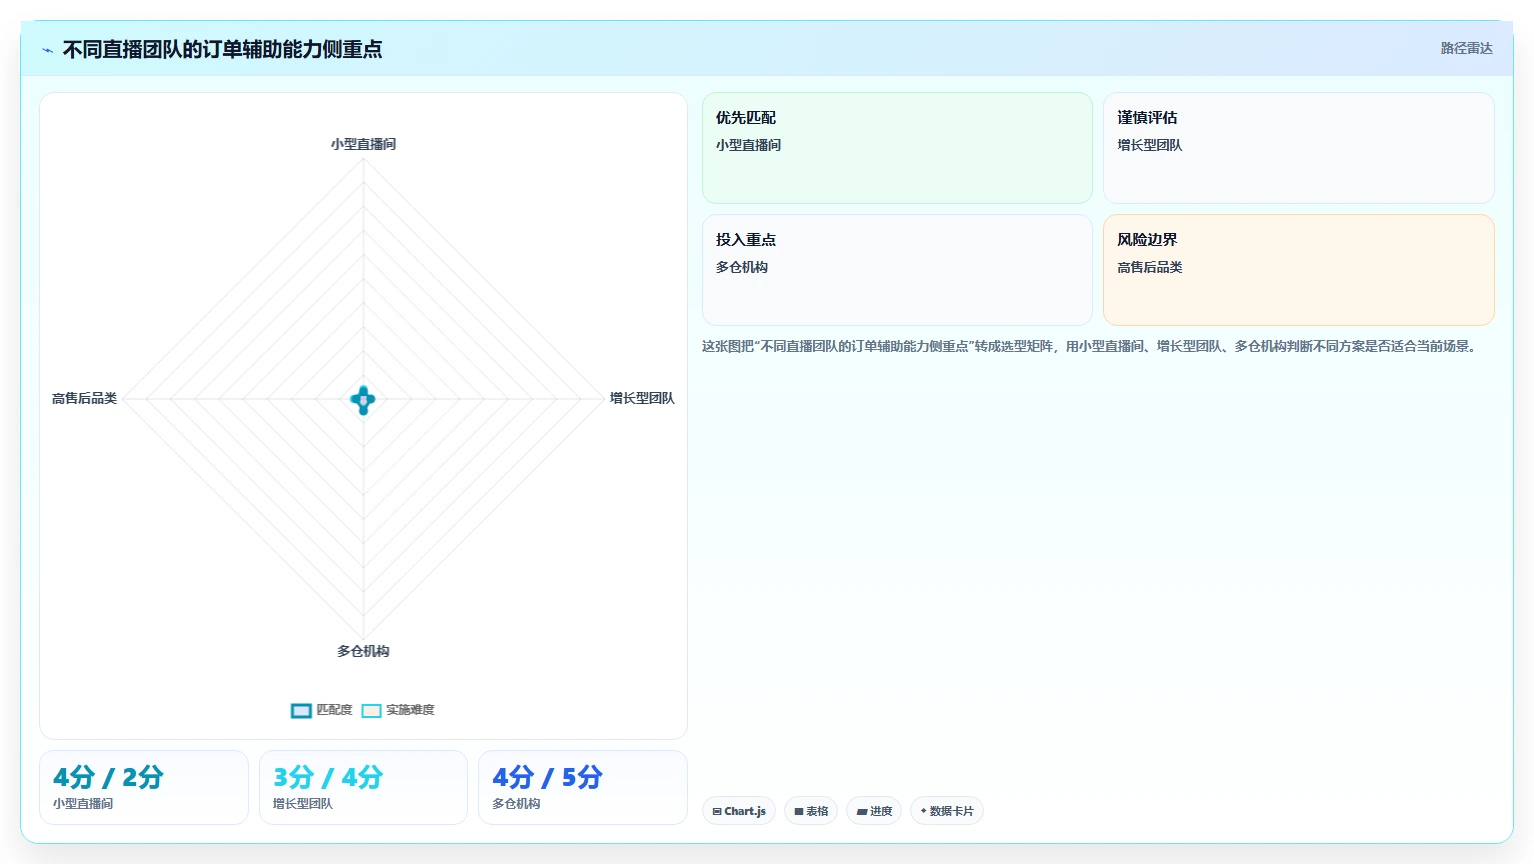Open the 投入重点 card
Image resolution: width=1534 pixels, height=864 pixels.
(x=897, y=270)
